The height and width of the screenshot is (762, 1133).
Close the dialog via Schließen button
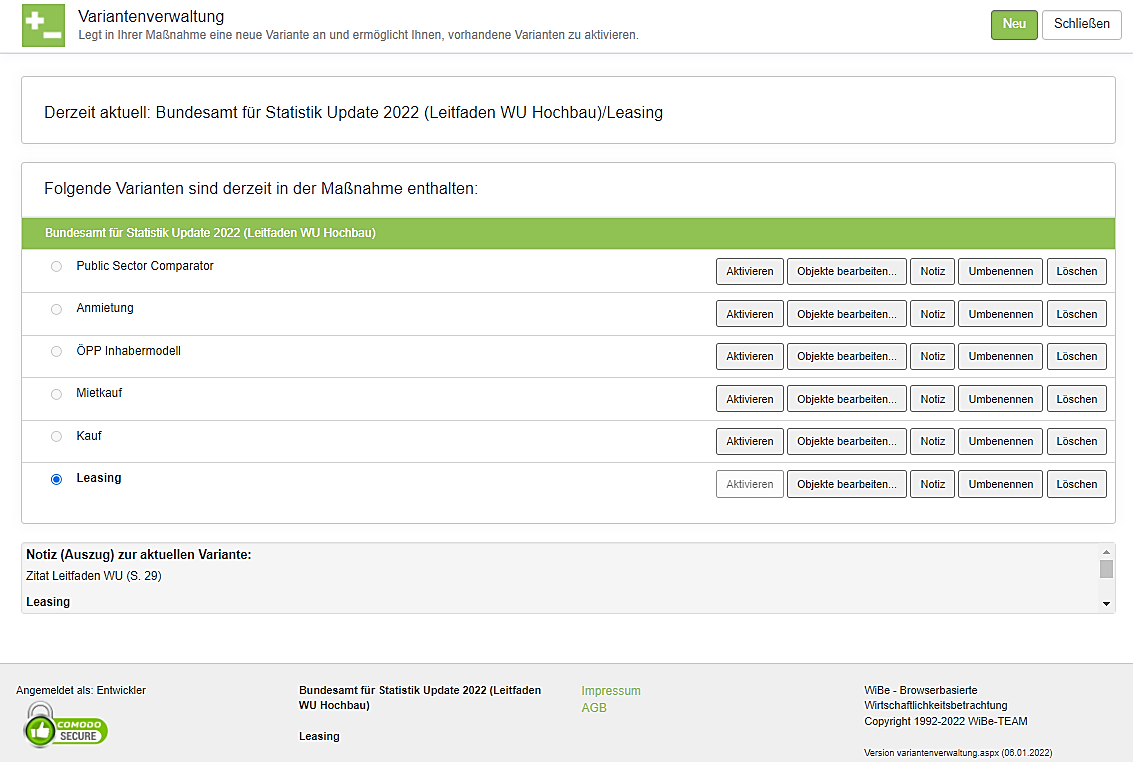coord(1081,25)
